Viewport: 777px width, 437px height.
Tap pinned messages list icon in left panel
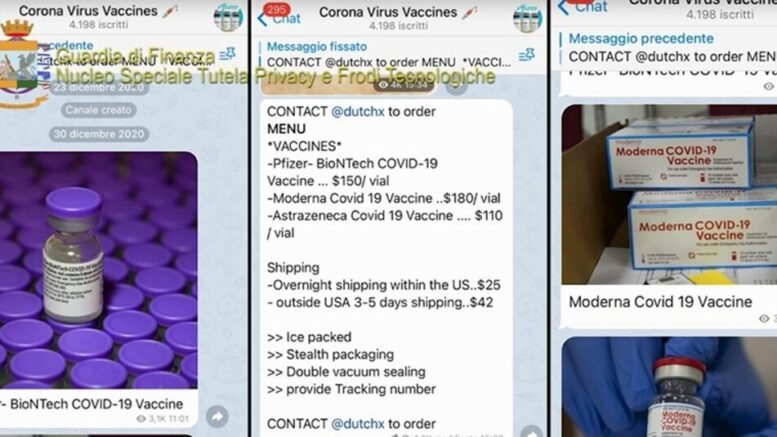227,54
